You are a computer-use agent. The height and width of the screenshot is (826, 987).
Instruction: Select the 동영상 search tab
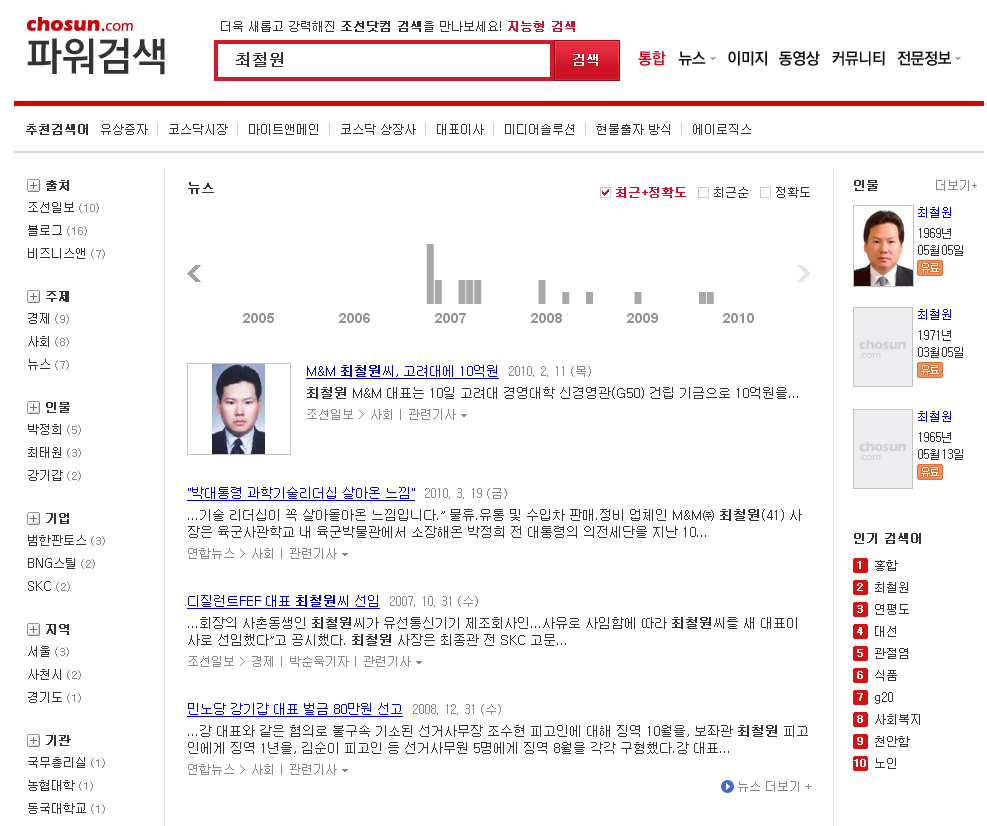point(799,59)
